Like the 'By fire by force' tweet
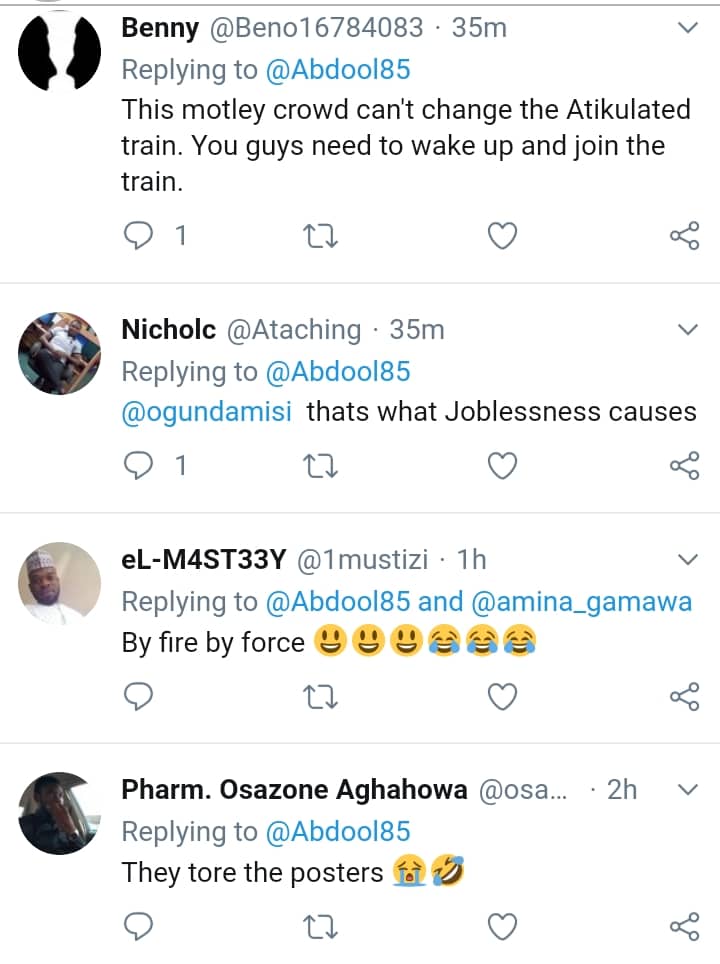 (x=502, y=695)
